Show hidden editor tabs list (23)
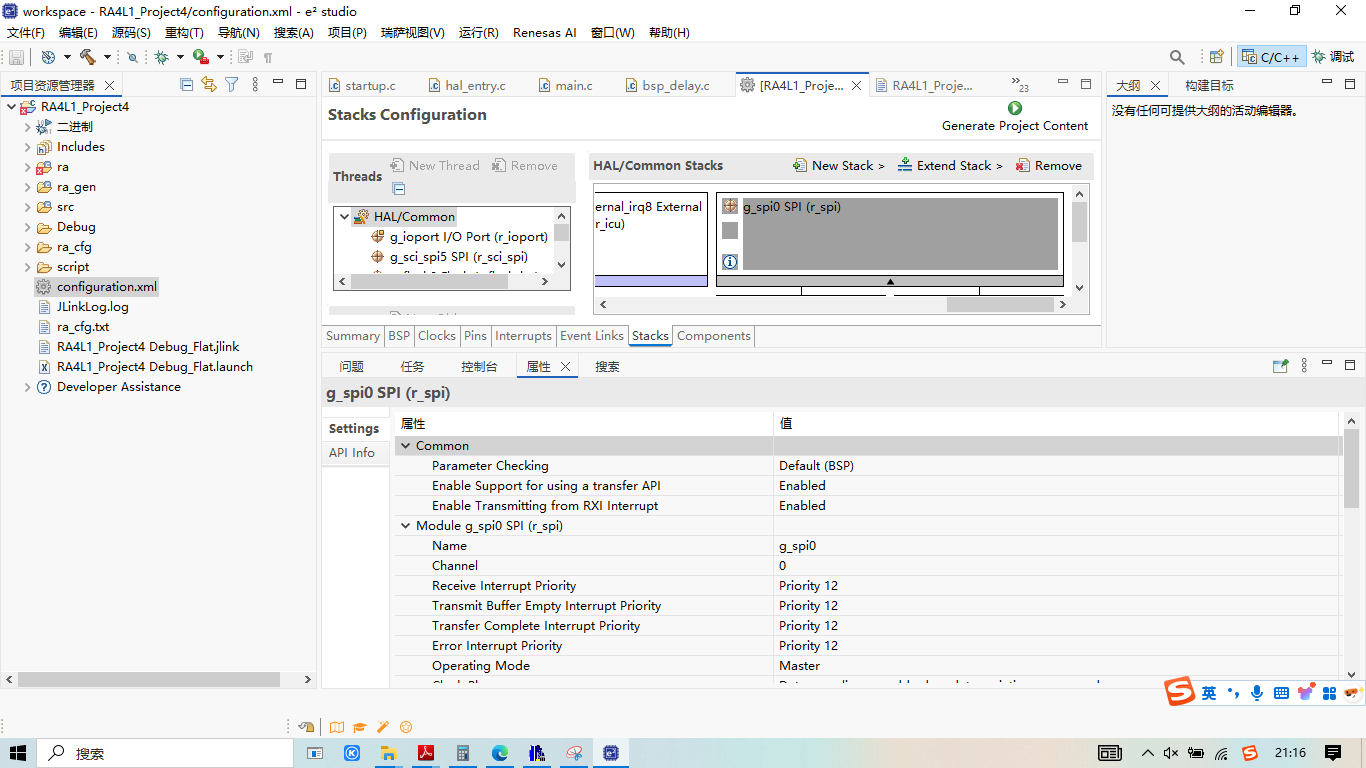 1020,85
